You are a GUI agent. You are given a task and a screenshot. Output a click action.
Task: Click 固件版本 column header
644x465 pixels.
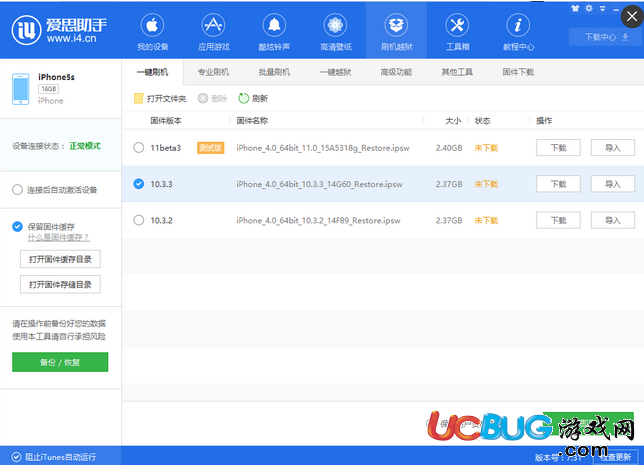[x=166, y=120]
